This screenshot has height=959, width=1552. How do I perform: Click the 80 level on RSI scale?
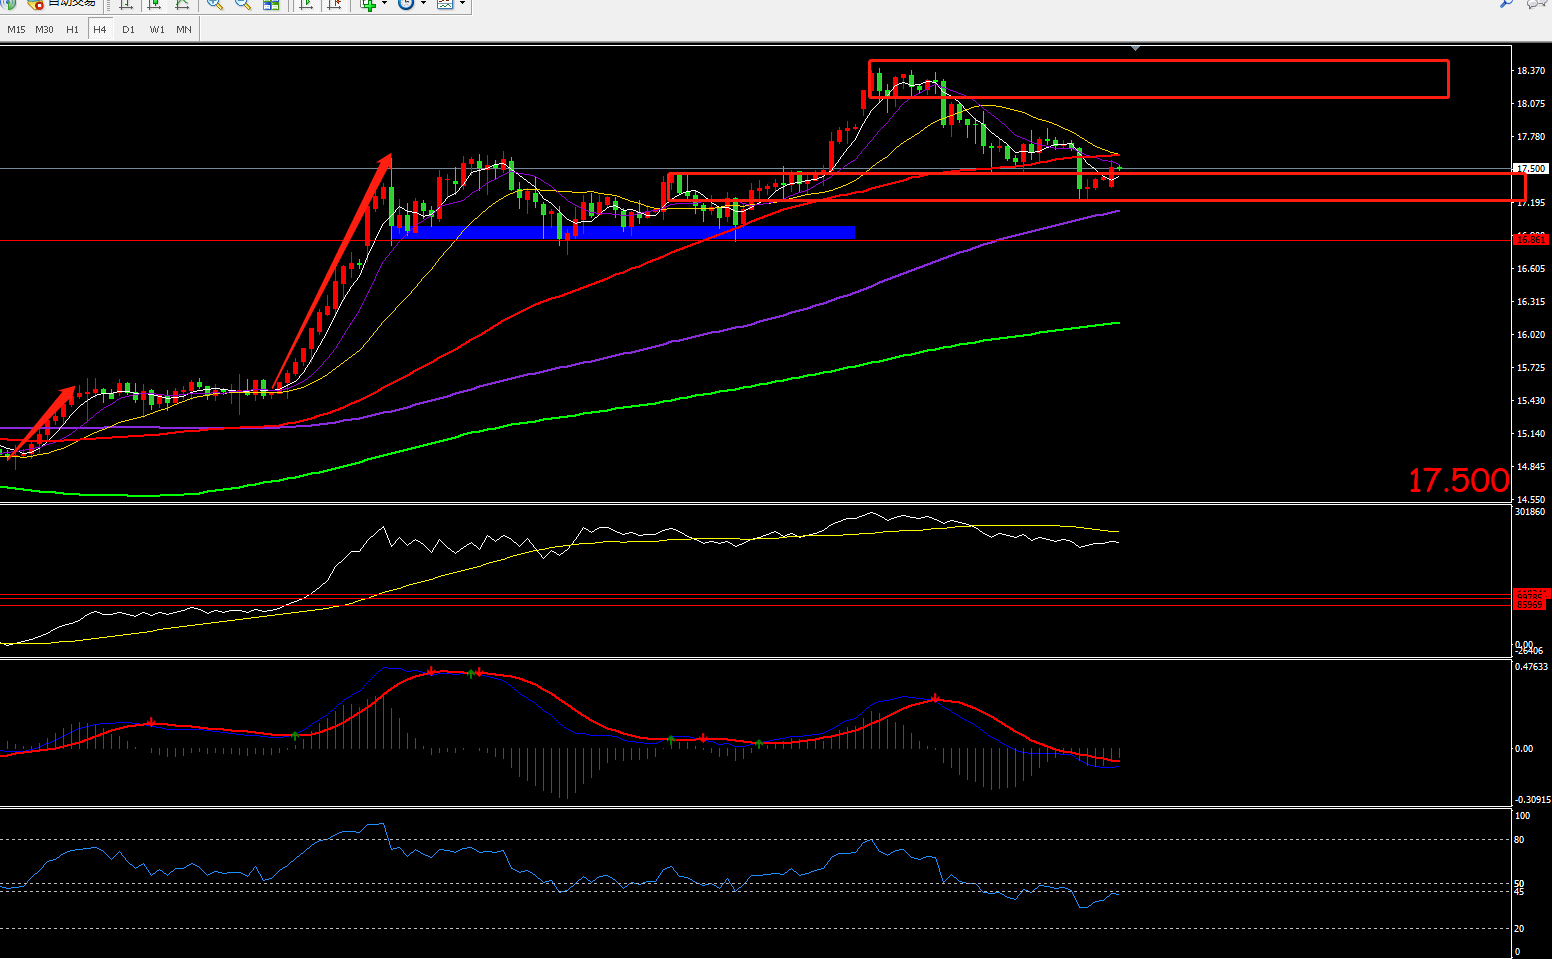[x=1519, y=840]
